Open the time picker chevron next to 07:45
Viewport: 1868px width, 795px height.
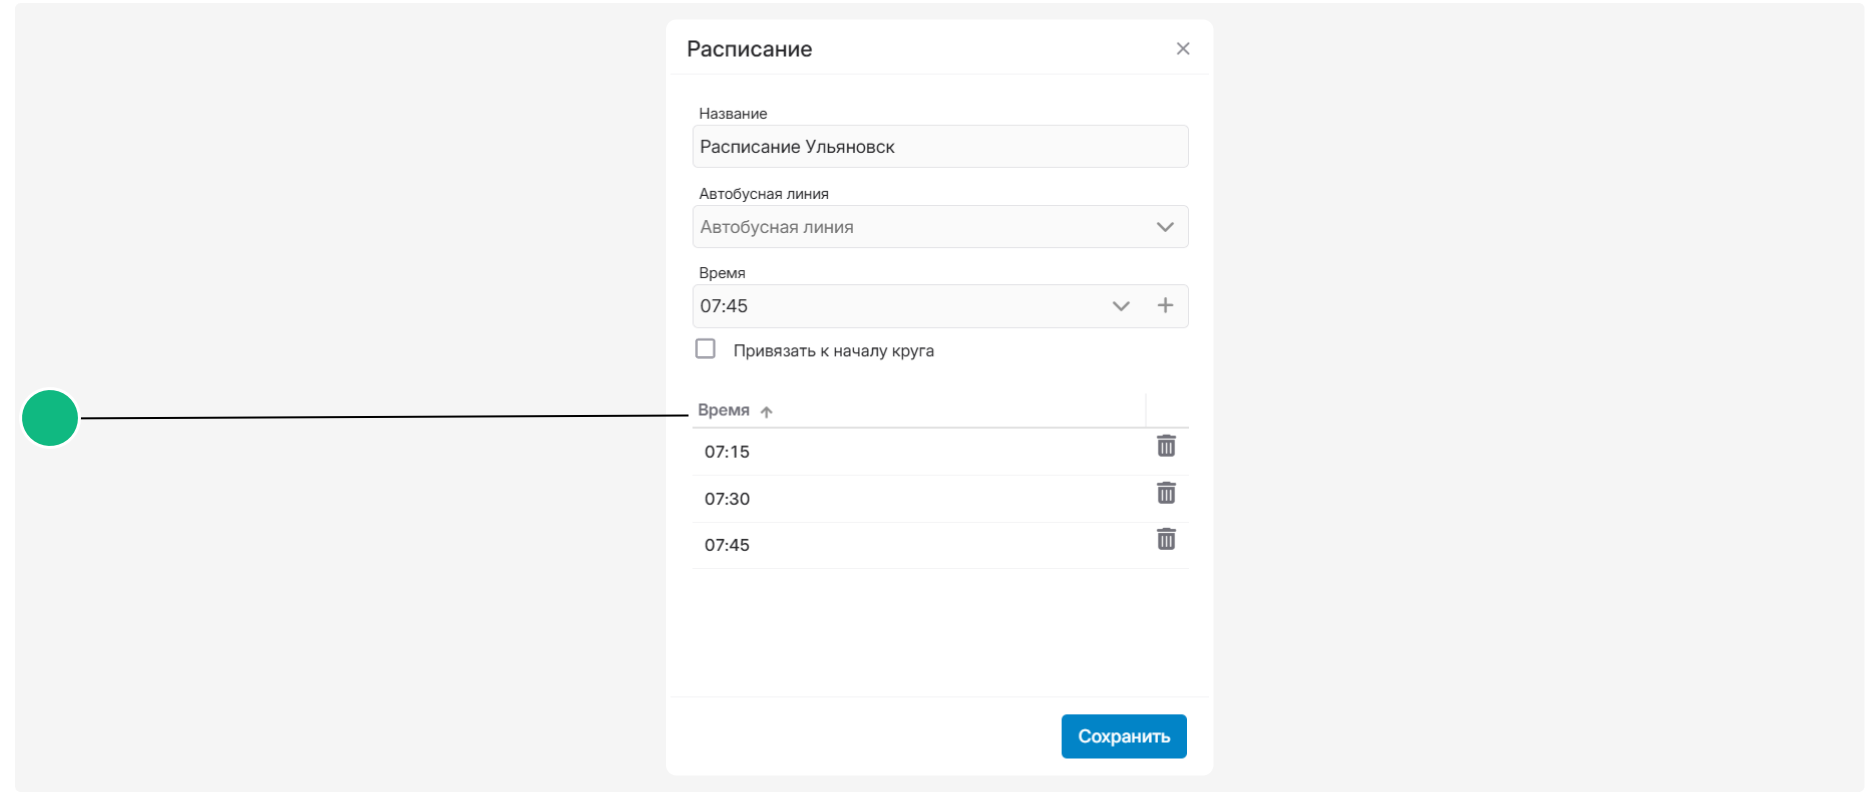click(x=1121, y=306)
